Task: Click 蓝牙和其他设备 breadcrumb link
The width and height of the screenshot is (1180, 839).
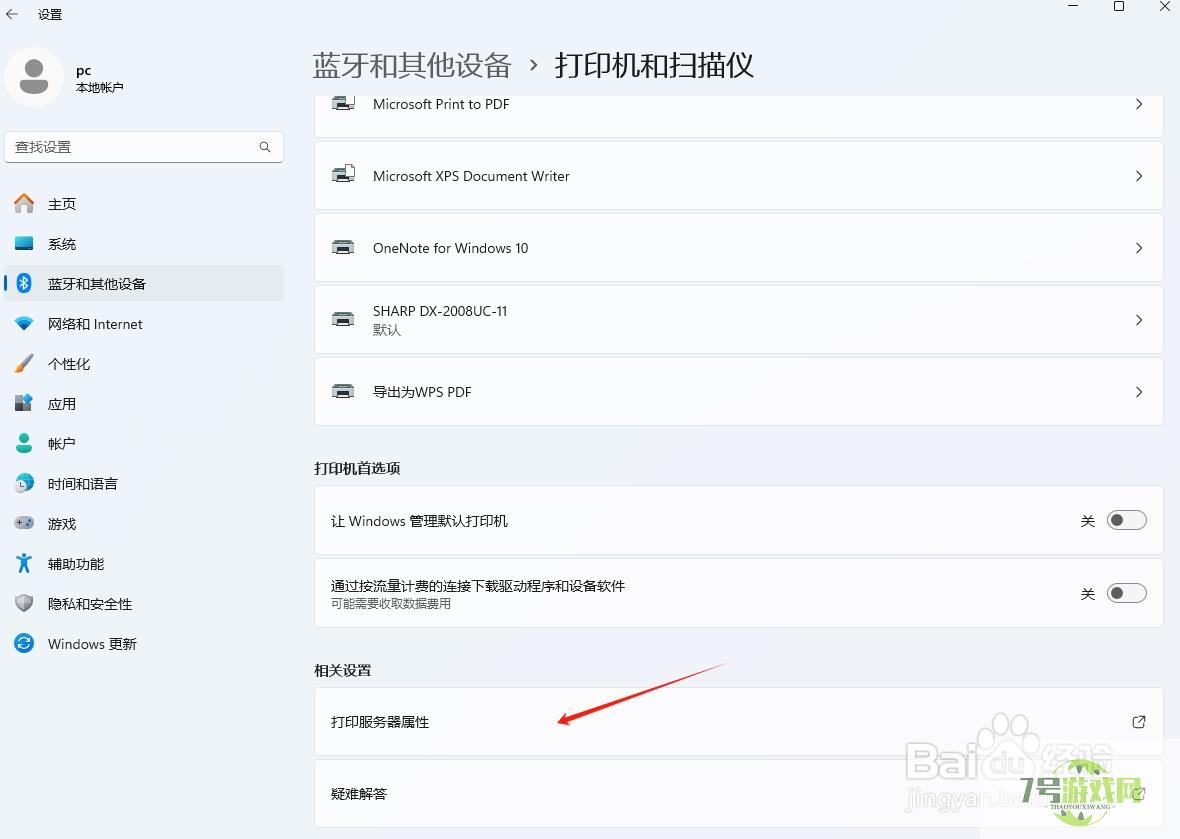Action: tap(412, 65)
